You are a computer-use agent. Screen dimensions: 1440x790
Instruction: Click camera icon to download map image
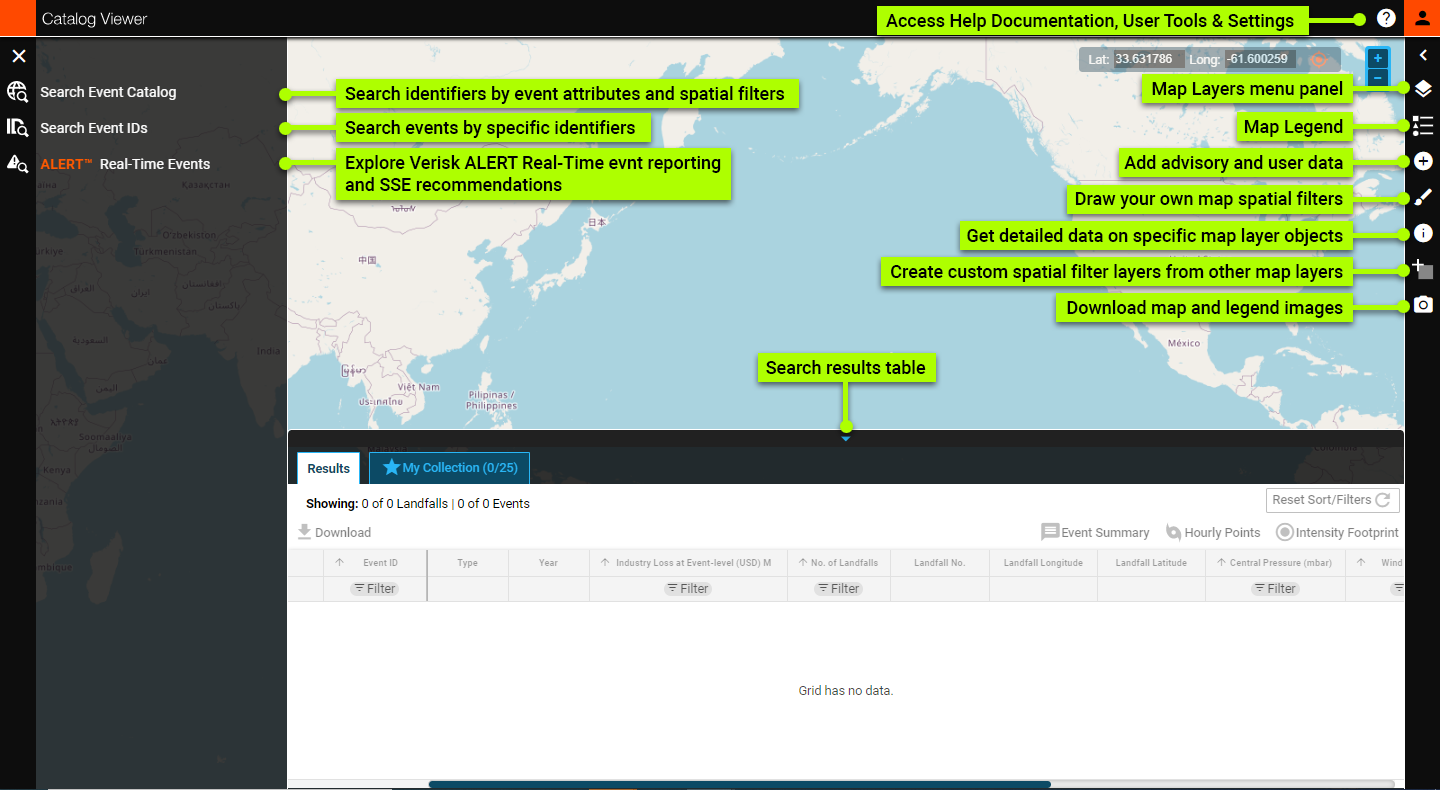click(x=1423, y=305)
